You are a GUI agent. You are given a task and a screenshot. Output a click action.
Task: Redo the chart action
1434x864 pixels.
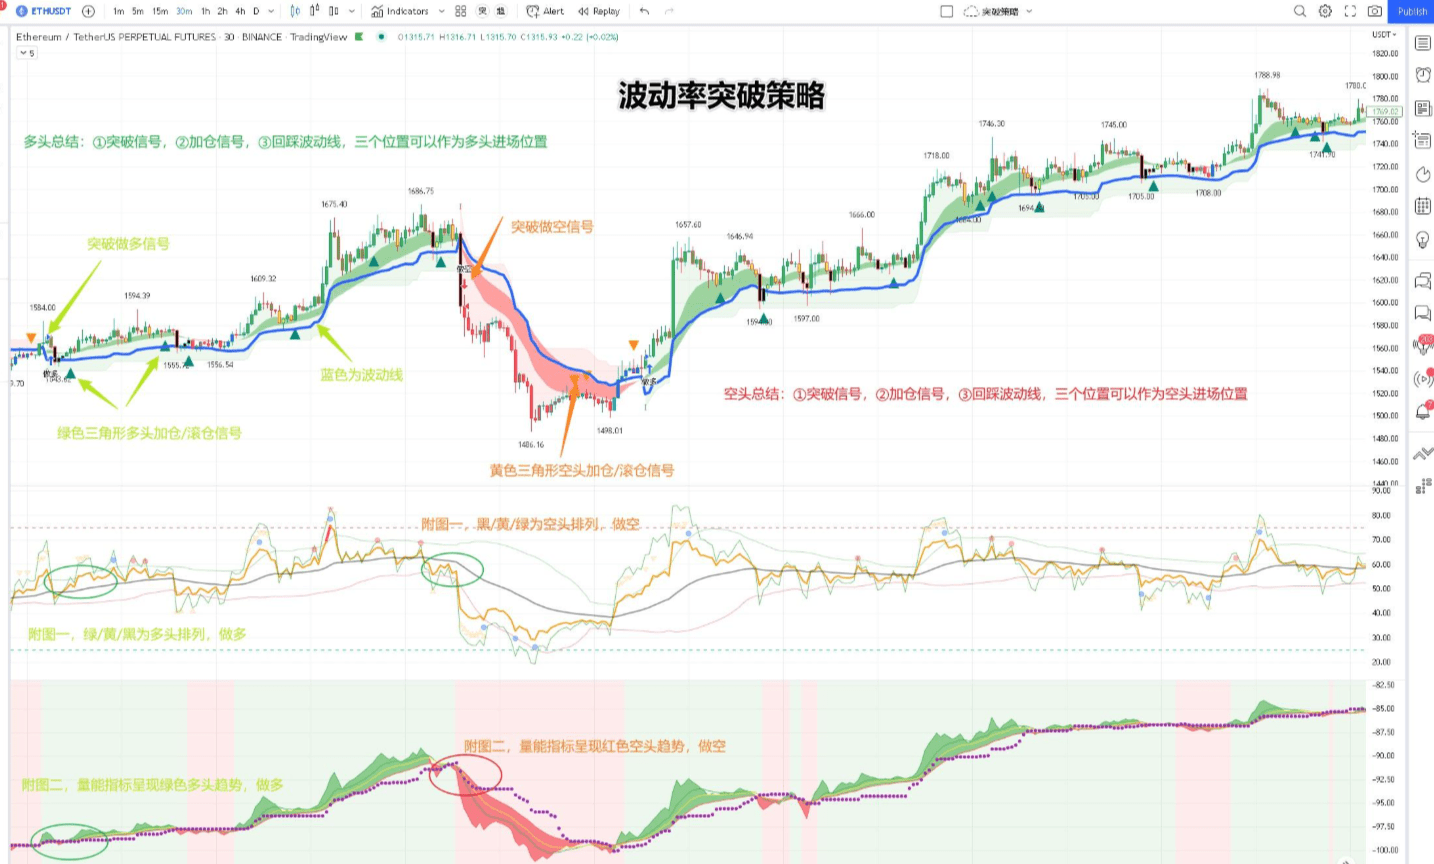point(669,11)
